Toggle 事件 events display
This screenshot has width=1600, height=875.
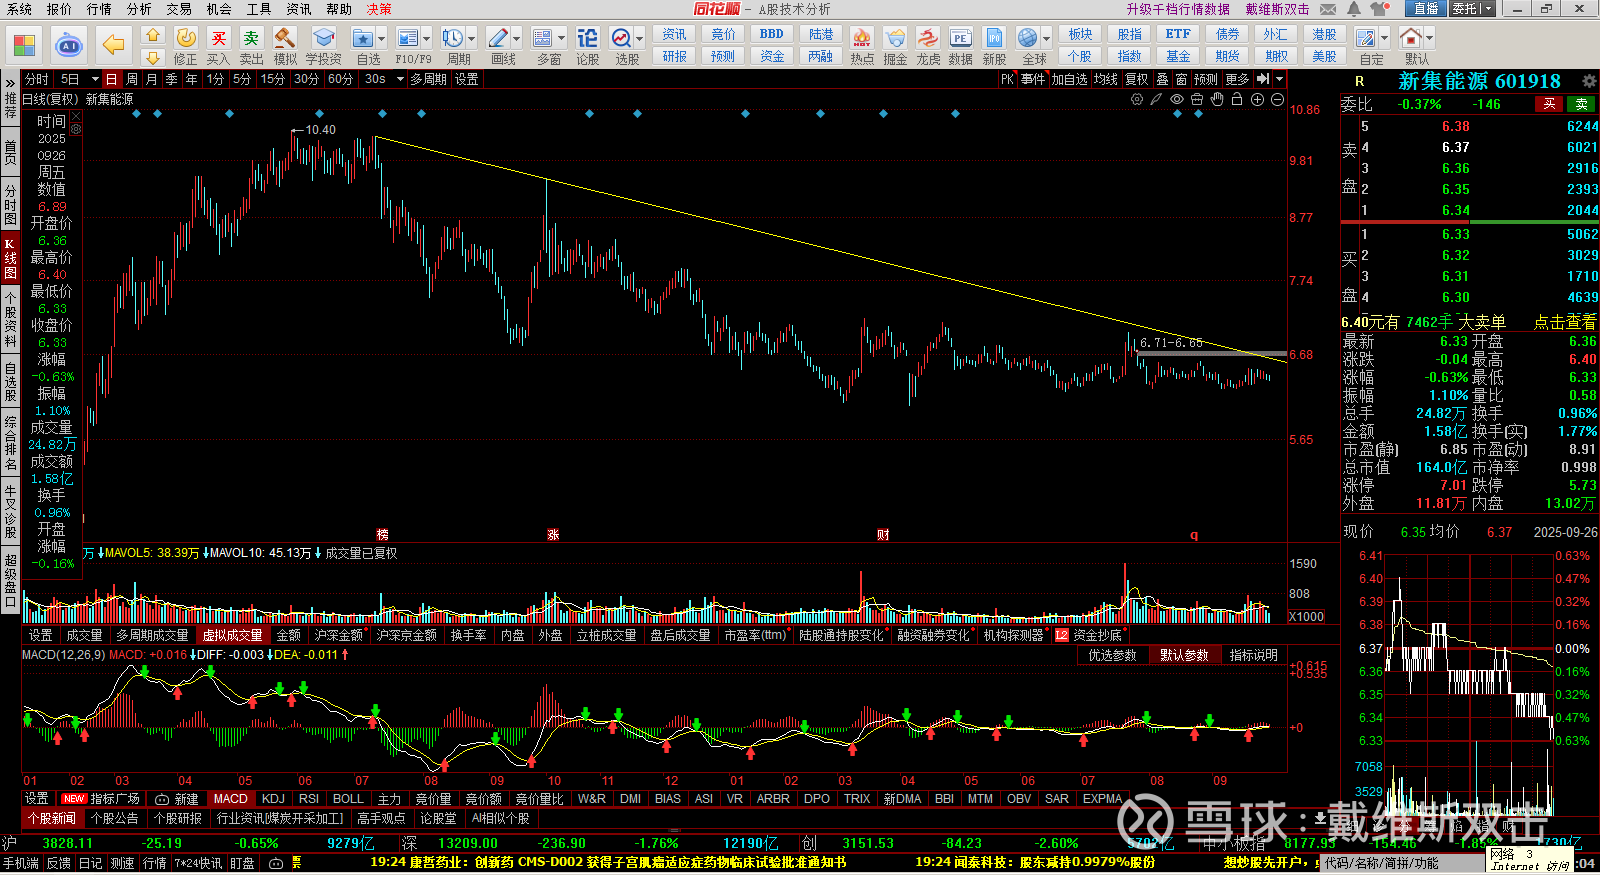click(x=1033, y=79)
